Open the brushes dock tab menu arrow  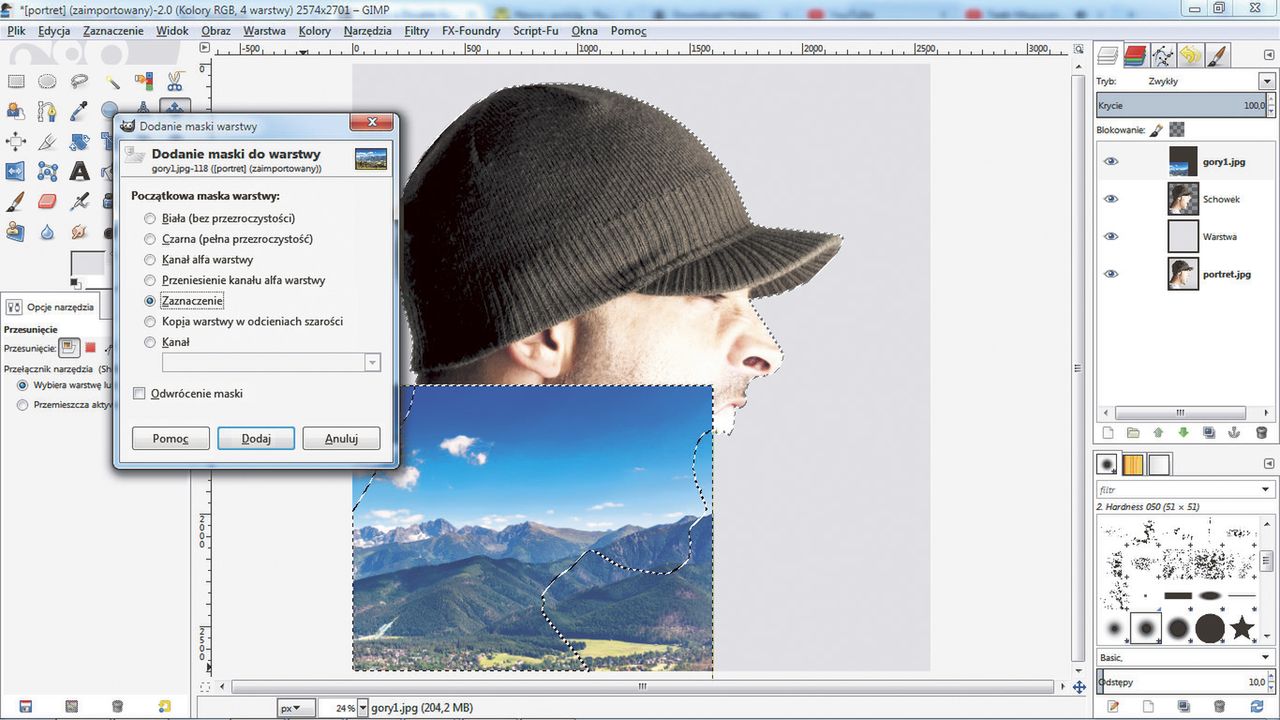(1268, 464)
